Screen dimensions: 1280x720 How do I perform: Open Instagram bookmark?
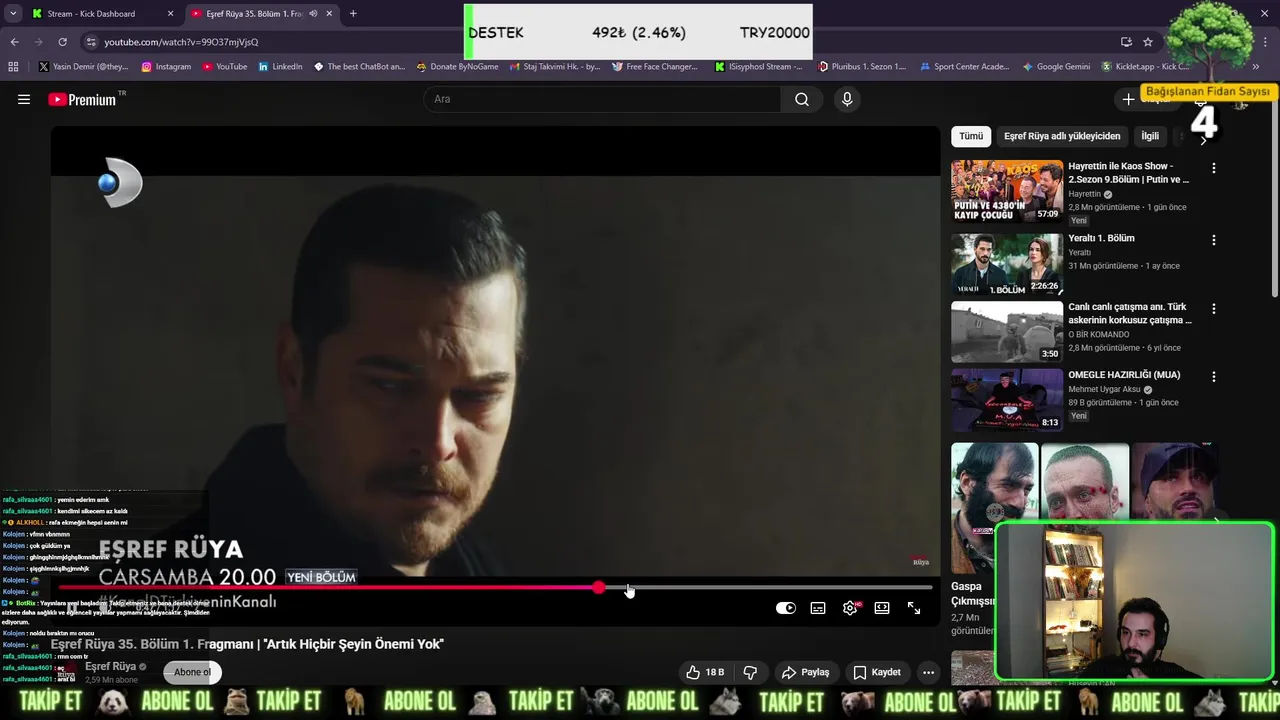coord(166,67)
